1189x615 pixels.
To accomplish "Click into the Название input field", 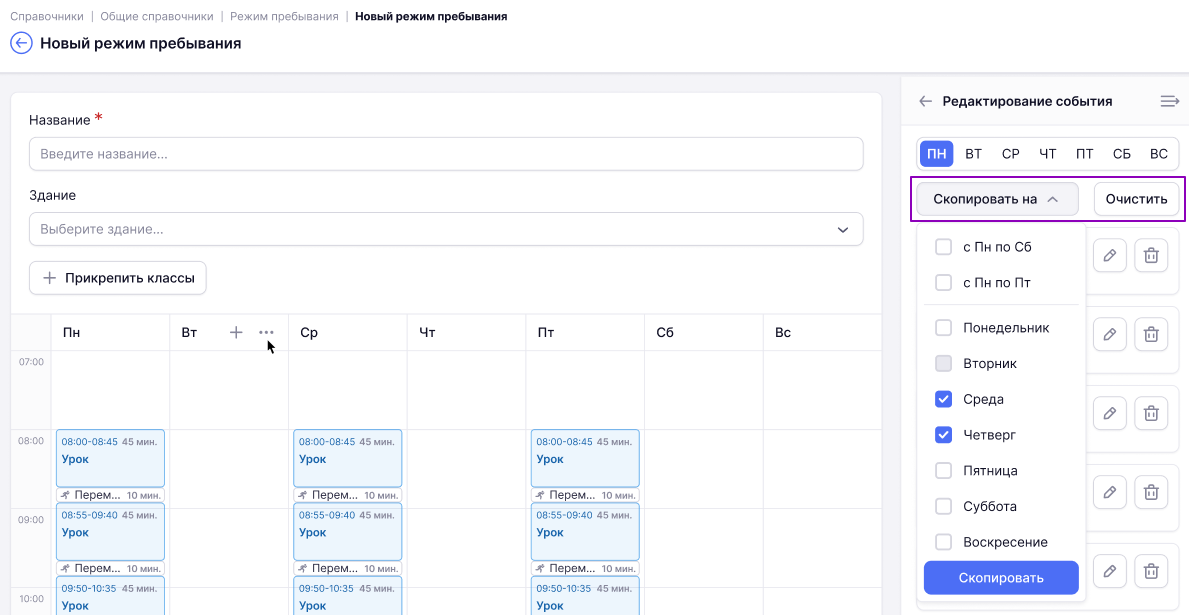I will (446, 154).
